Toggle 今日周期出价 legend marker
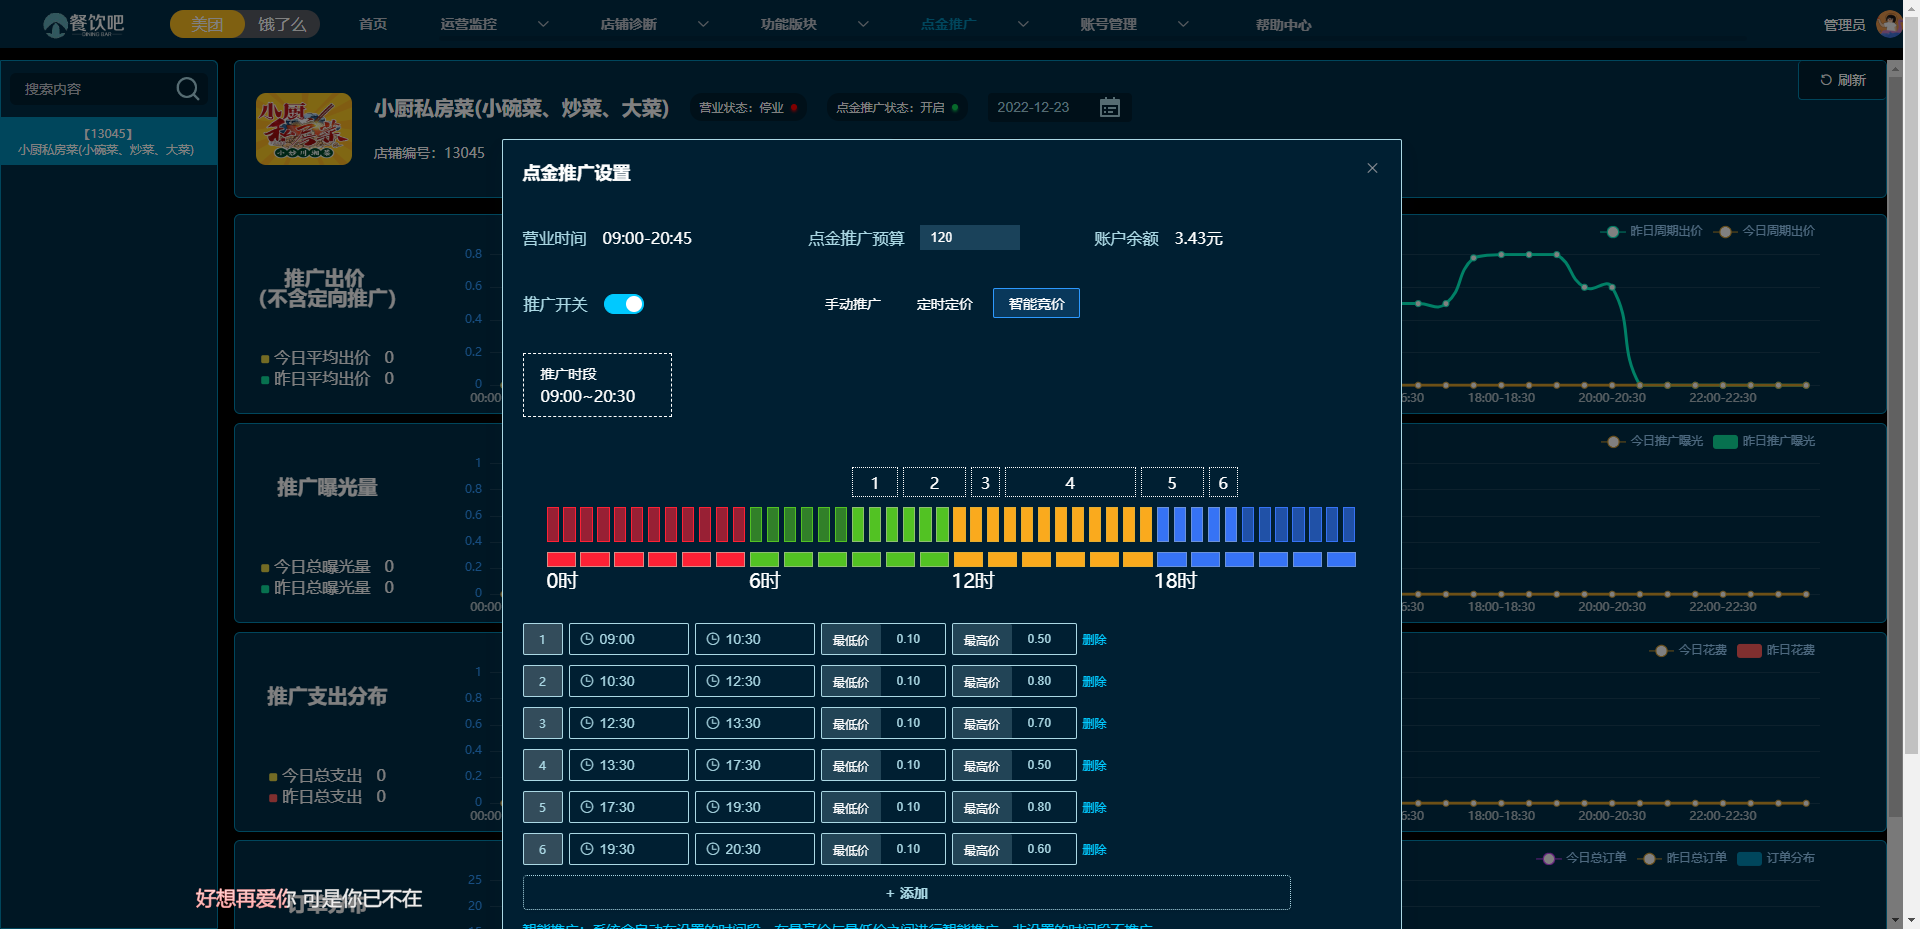The height and width of the screenshot is (929, 1920). tap(1725, 231)
